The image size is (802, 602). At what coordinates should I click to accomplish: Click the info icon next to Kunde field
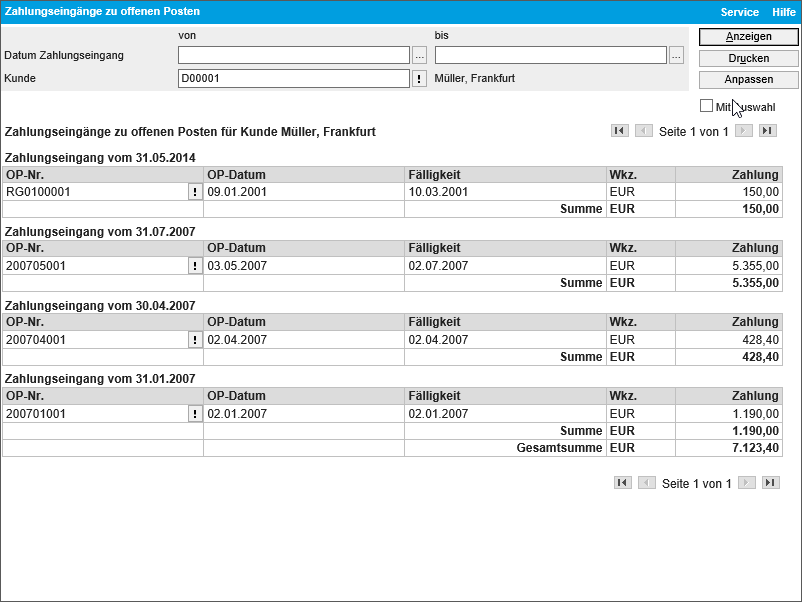point(419,78)
